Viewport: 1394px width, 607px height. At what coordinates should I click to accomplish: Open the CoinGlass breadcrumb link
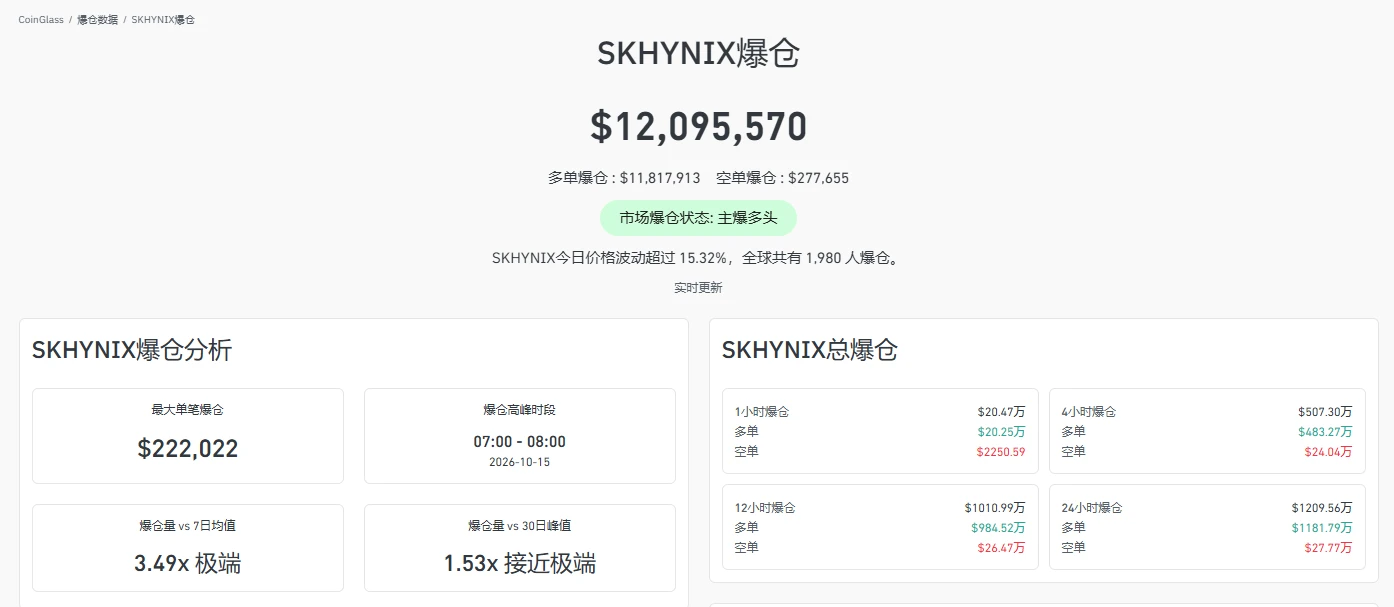41,20
